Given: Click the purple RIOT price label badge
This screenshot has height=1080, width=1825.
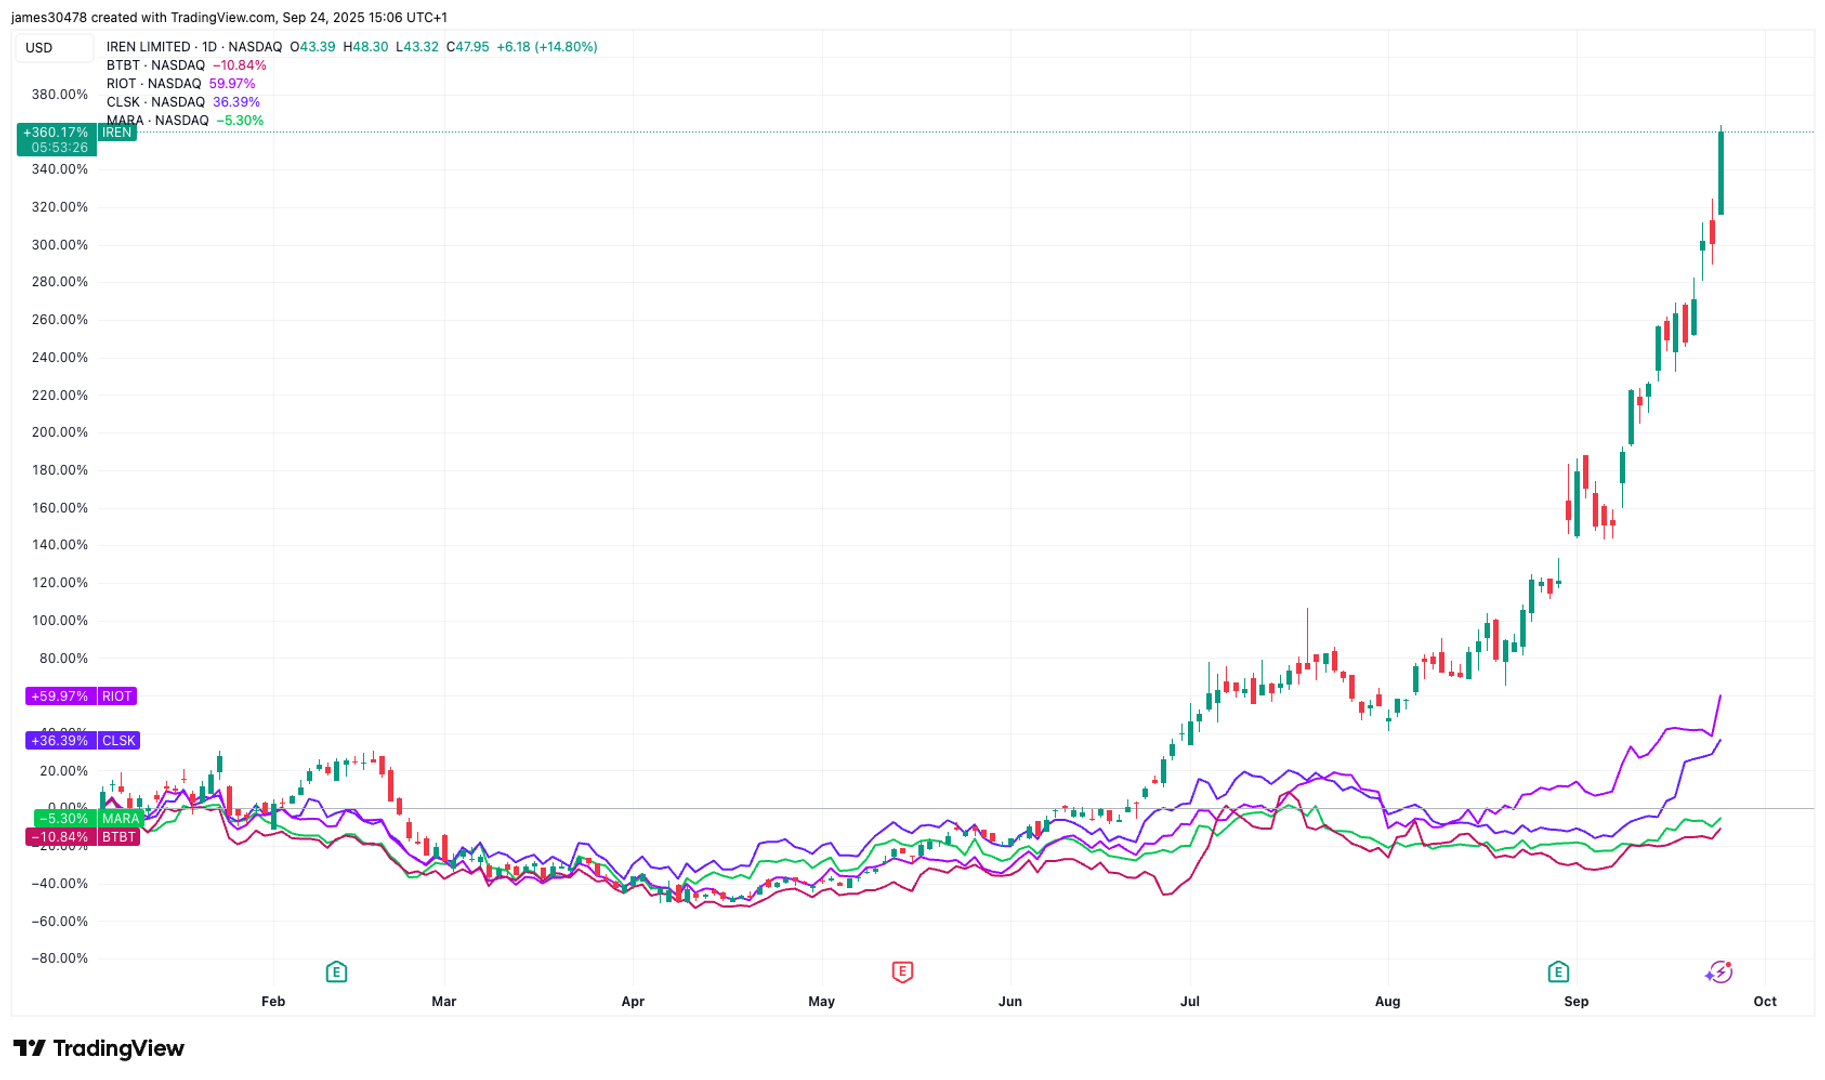Looking at the screenshot, I should click(80, 696).
